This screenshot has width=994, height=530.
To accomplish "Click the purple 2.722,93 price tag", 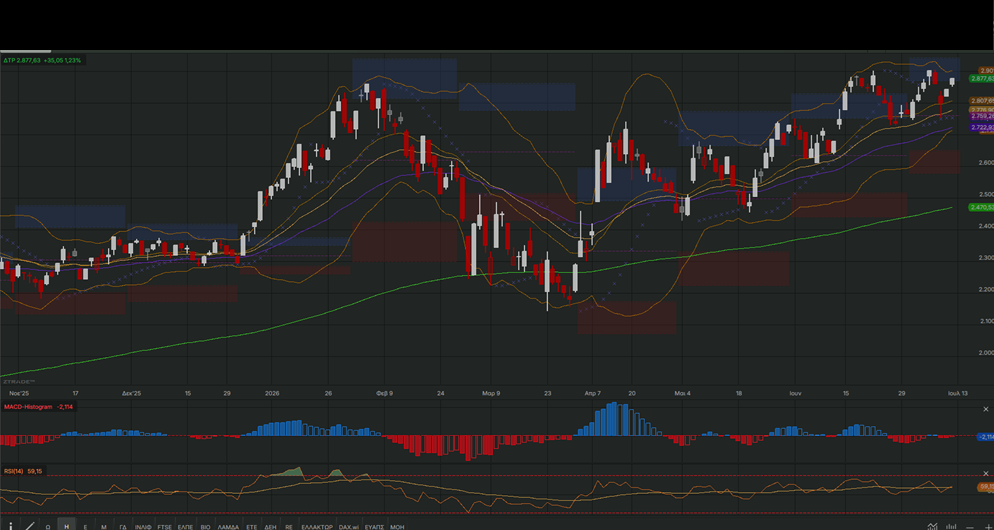I will [982, 127].
